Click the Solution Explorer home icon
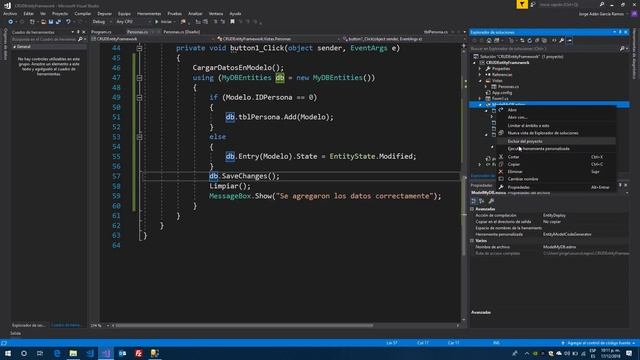Image resolution: width=640 pixels, height=360 pixels. coord(489,40)
